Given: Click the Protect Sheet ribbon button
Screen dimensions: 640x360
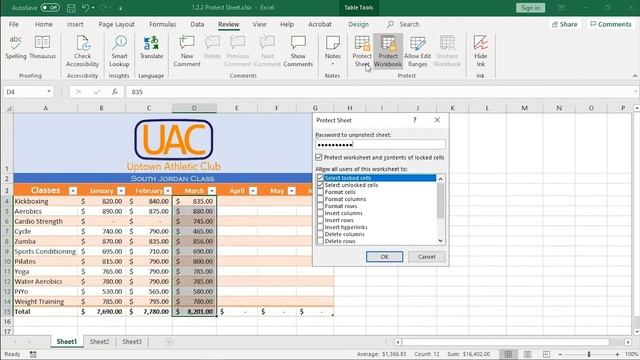Looking at the screenshot, I should (362, 51).
